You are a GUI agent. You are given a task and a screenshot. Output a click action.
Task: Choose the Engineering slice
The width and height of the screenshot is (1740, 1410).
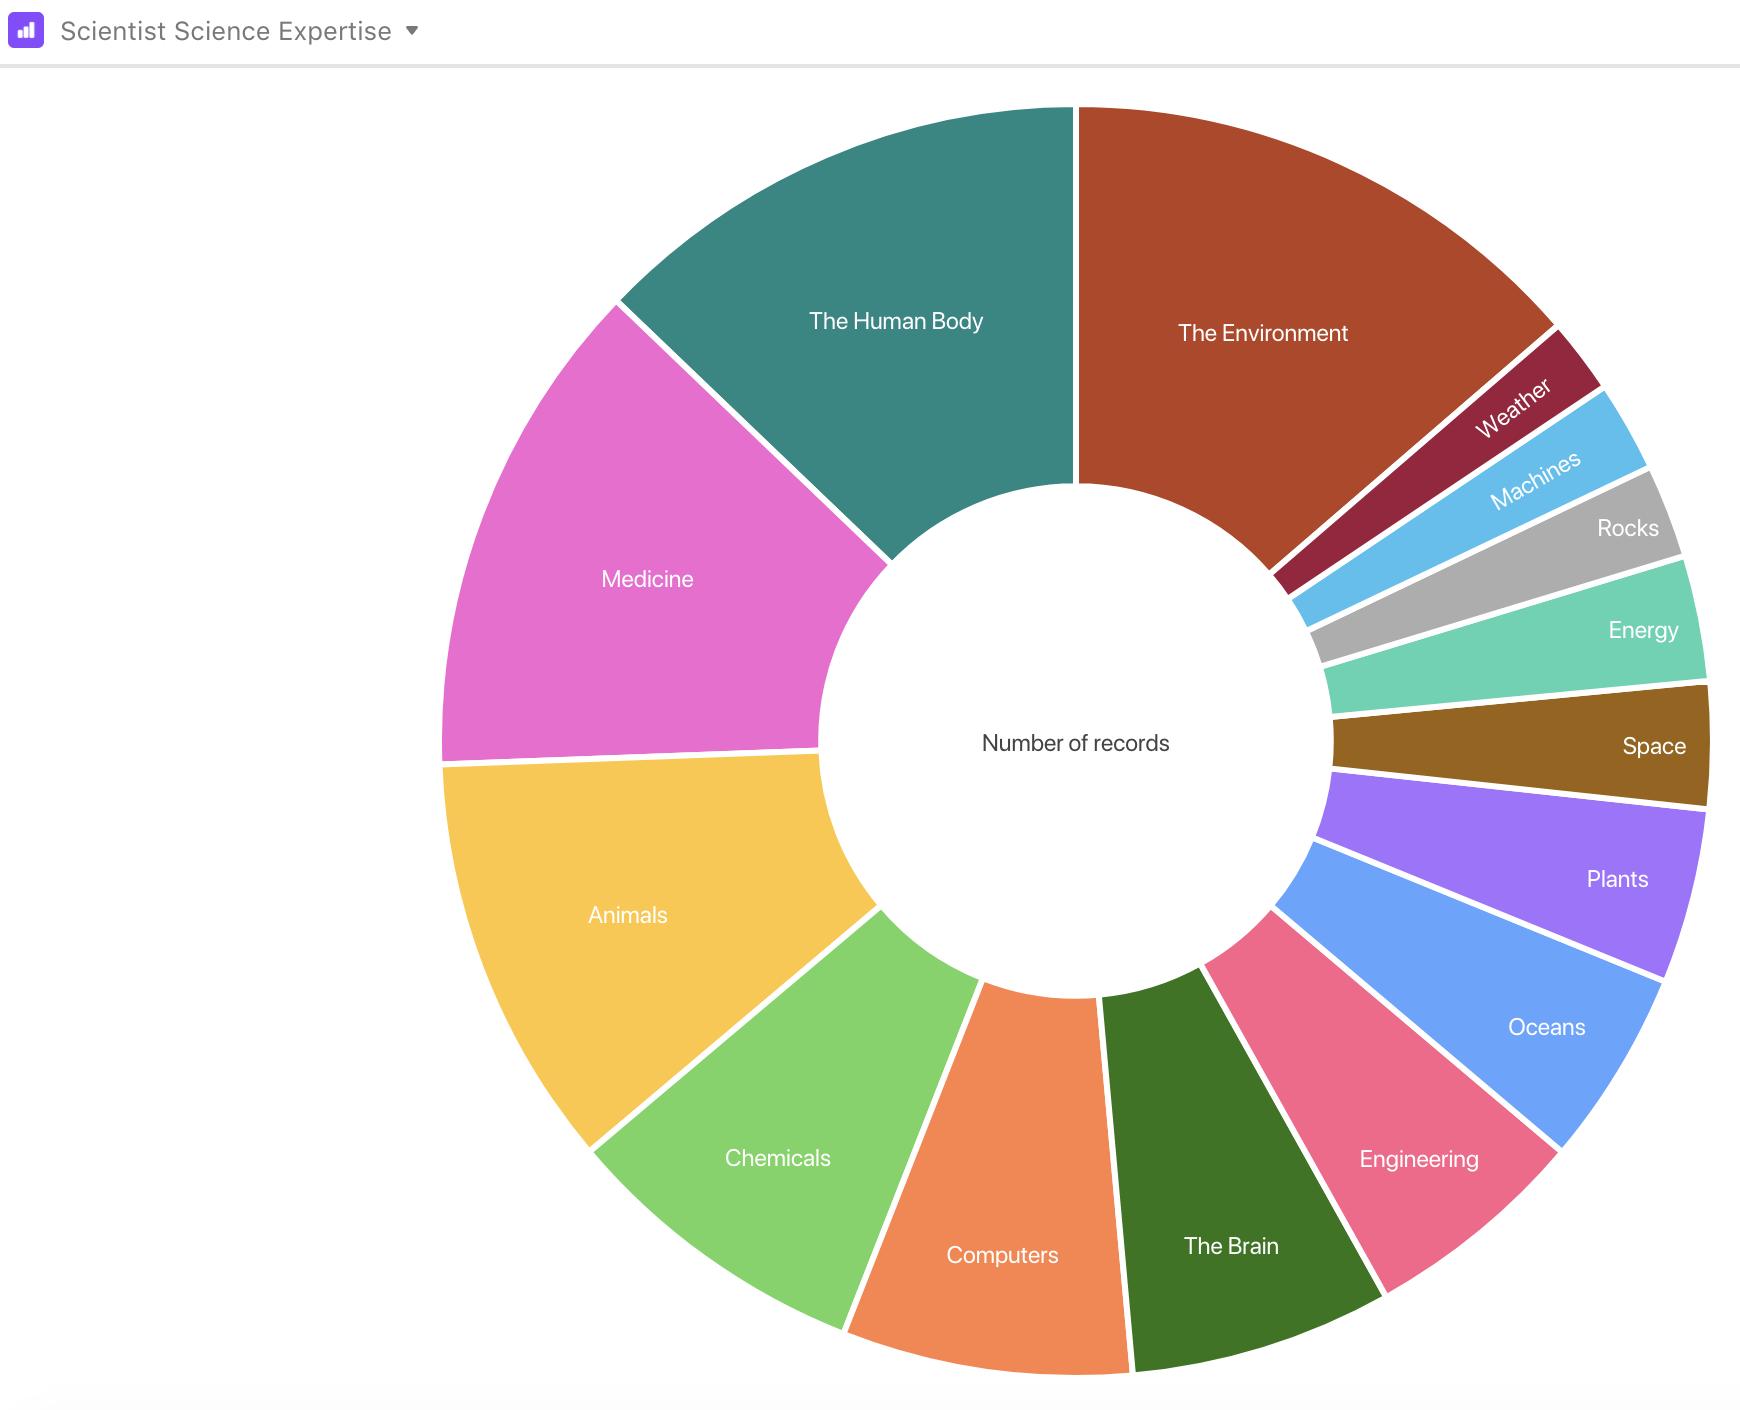point(1418,1159)
